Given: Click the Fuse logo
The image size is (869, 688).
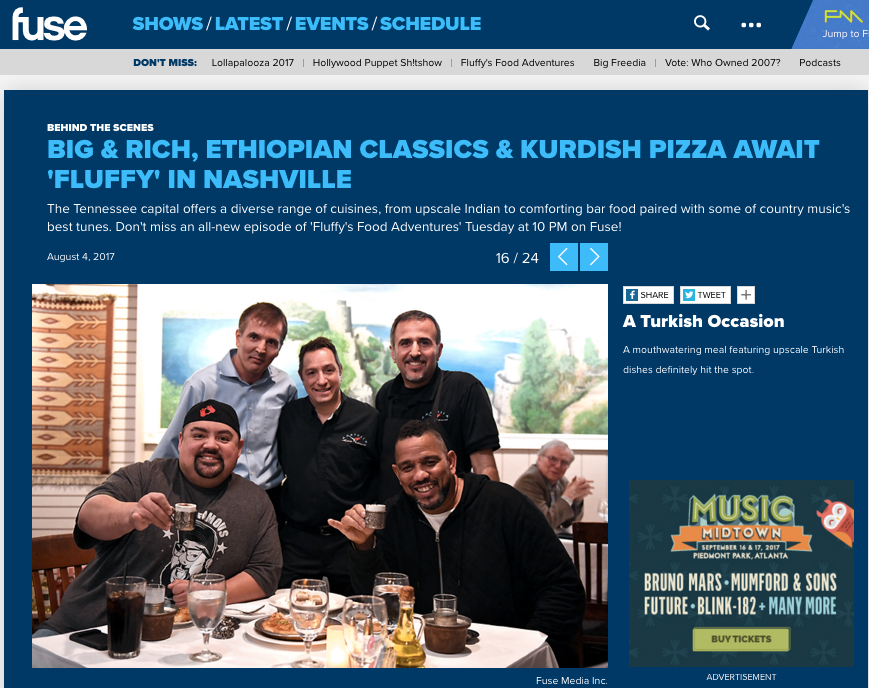Looking at the screenshot, I should click(49, 25).
